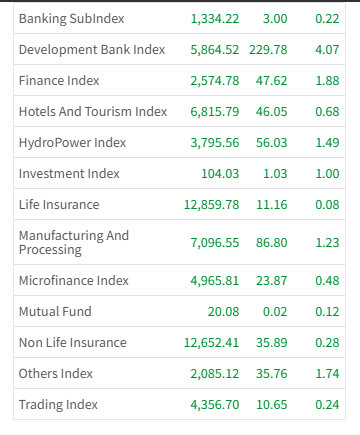Click point change 229.78 cell
This screenshot has width=360, height=435.
pyautogui.click(x=268, y=50)
